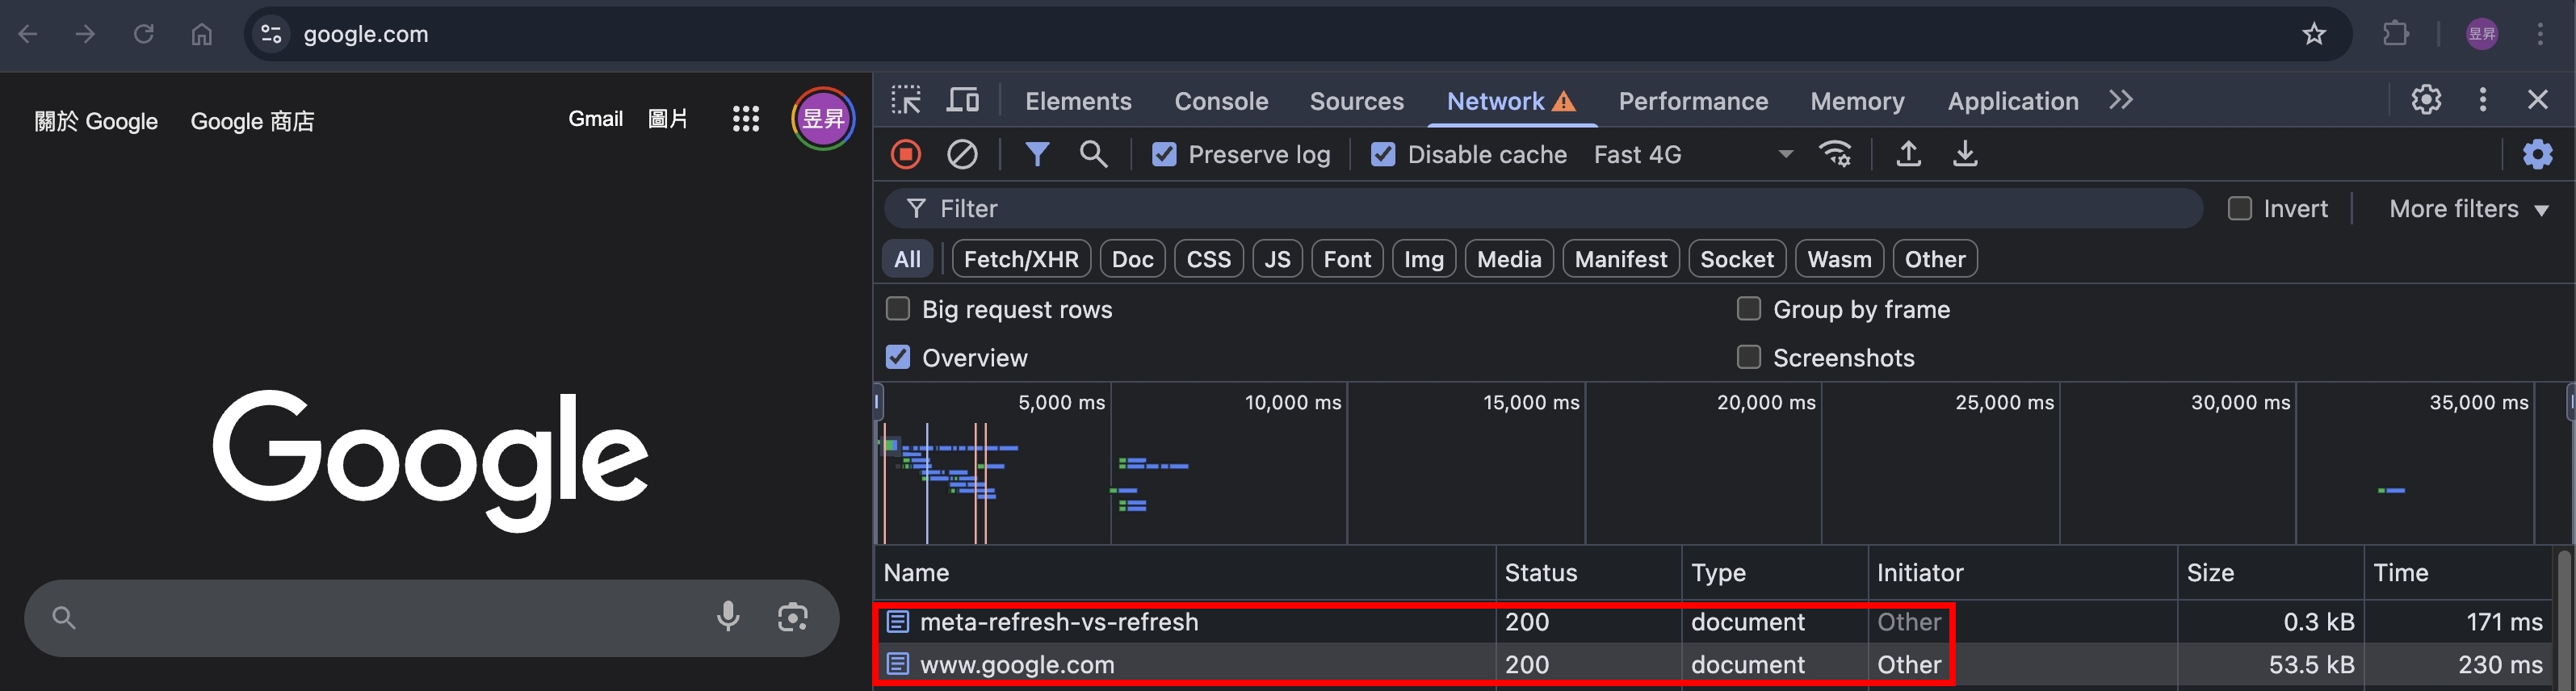Filter requests by CSS type
Image resolution: width=2576 pixels, height=691 pixels.
click(1208, 259)
